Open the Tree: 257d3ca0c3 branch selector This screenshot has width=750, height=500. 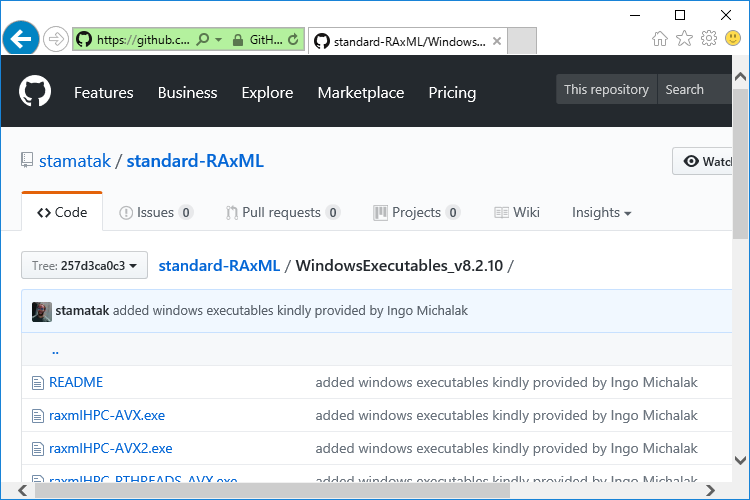[x=84, y=265]
